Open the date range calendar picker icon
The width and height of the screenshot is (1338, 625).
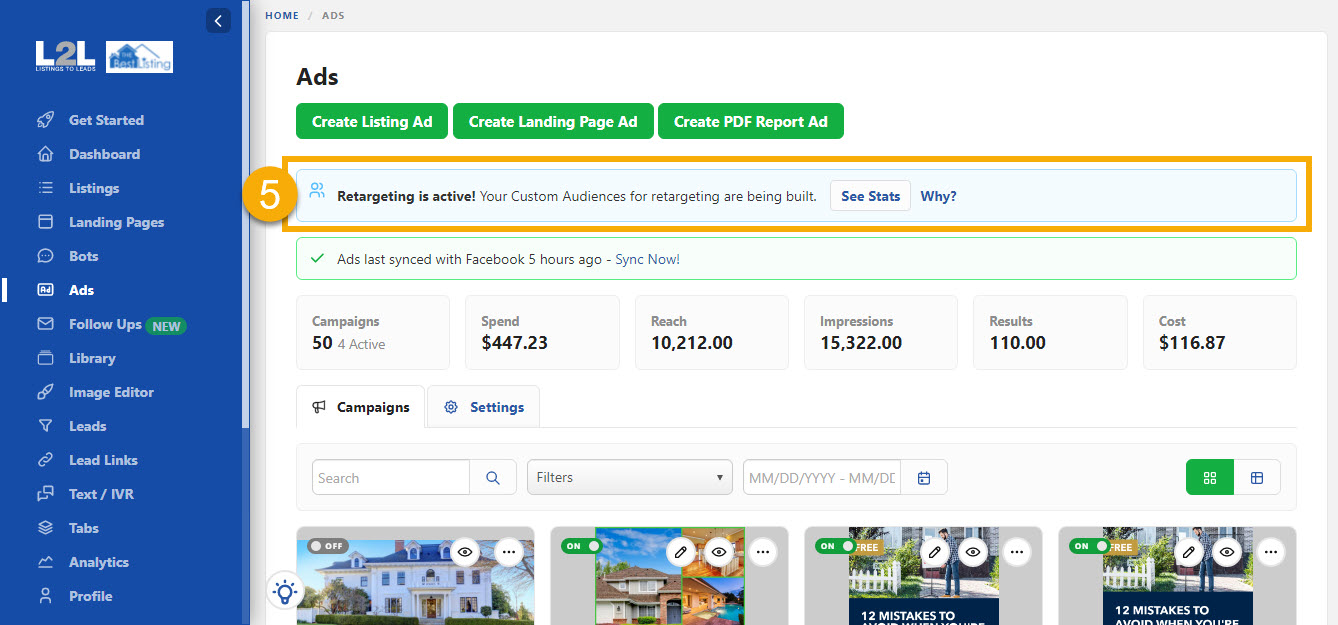tap(924, 478)
